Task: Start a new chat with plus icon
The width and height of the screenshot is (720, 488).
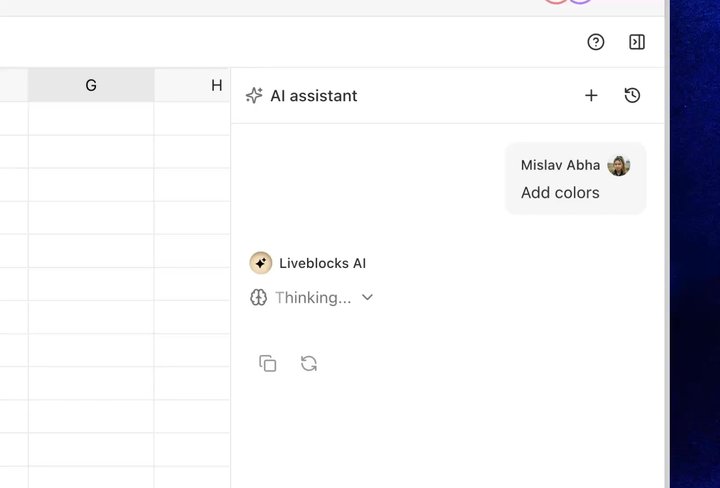Action: (x=591, y=95)
